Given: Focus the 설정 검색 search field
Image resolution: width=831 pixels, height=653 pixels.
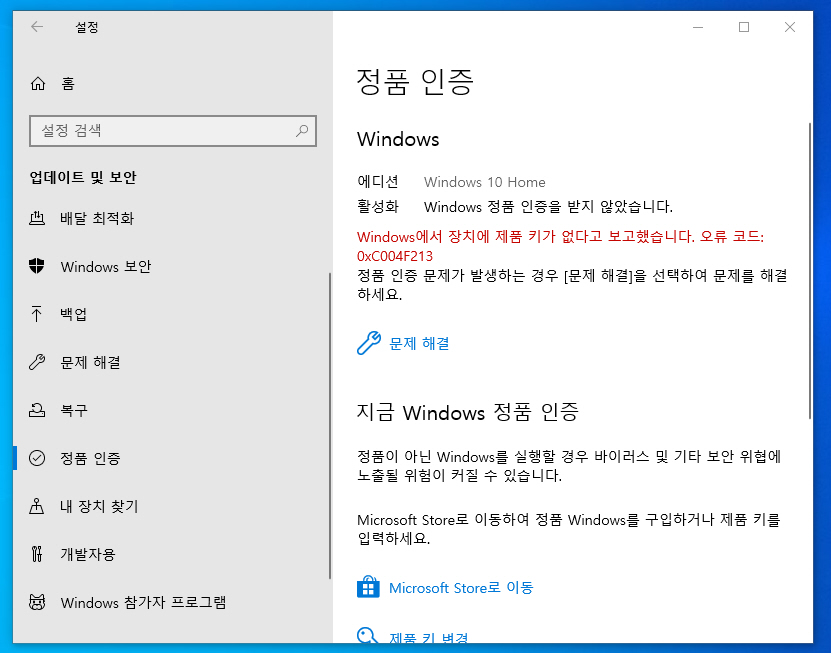Looking at the screenshot, I should [x=173, y=130].
